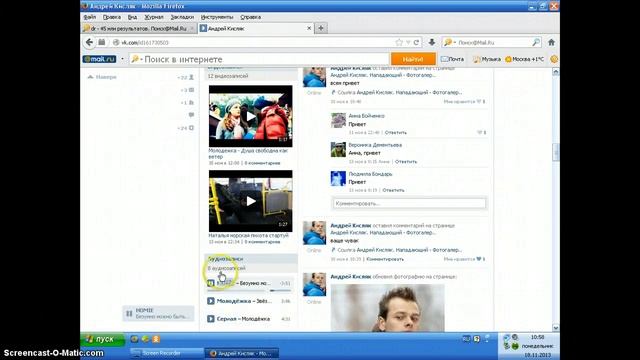Play the Молодёжка – Звёз... audio track

(211, 301)
